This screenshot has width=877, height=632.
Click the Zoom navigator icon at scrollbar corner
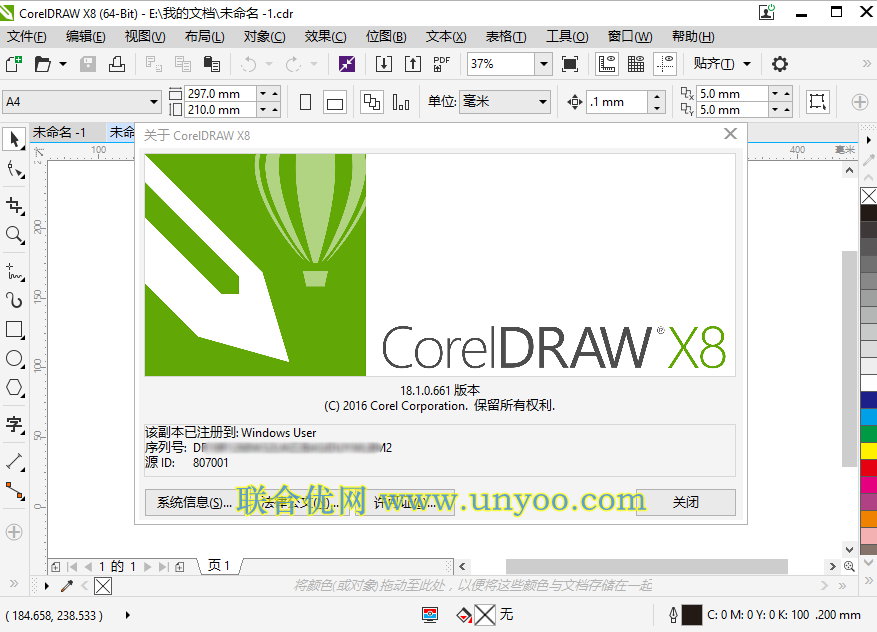coord(849,566)
